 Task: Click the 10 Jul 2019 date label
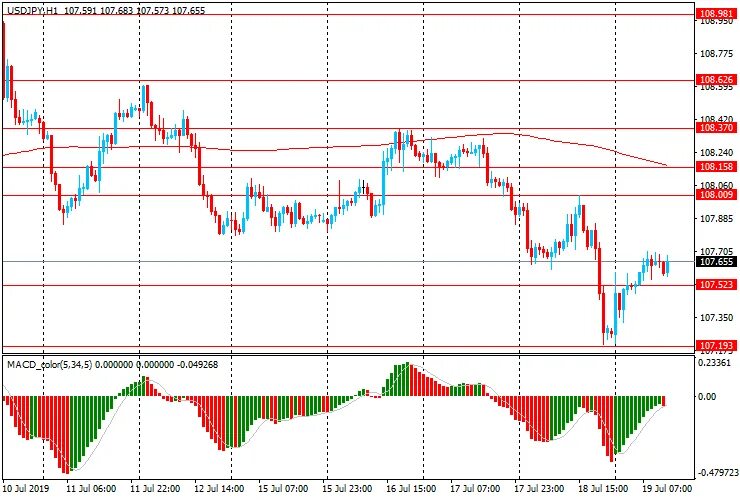pos(25,488)
